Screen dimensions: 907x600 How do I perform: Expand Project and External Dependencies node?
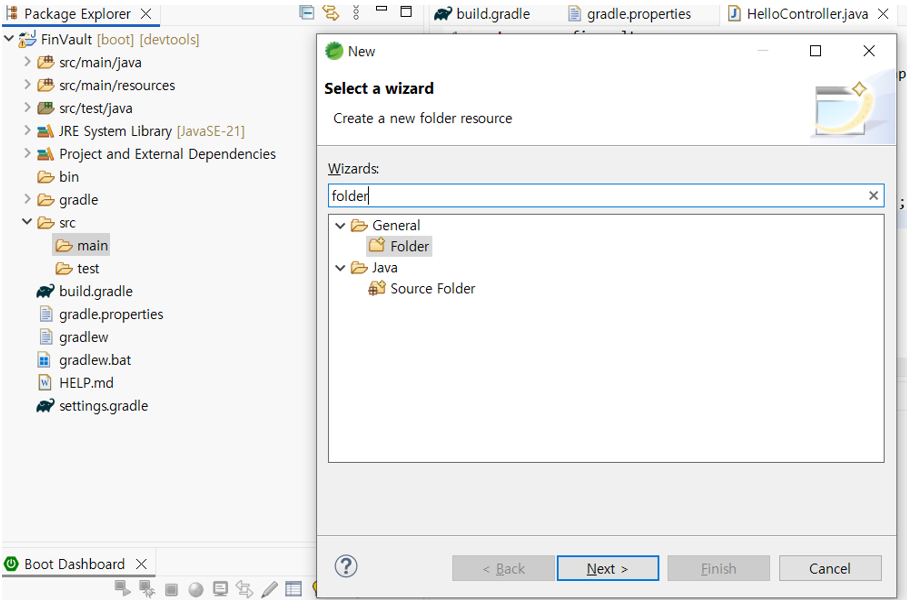click(x=27, y=153)
